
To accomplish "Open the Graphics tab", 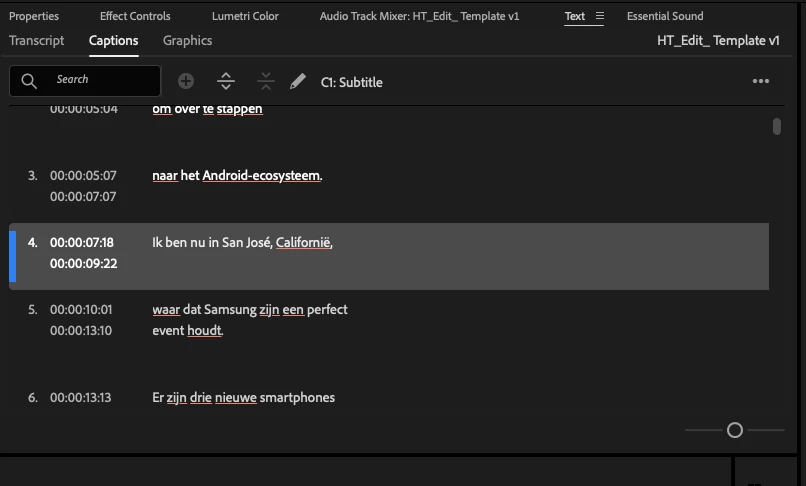I will (x=188, y=41).
